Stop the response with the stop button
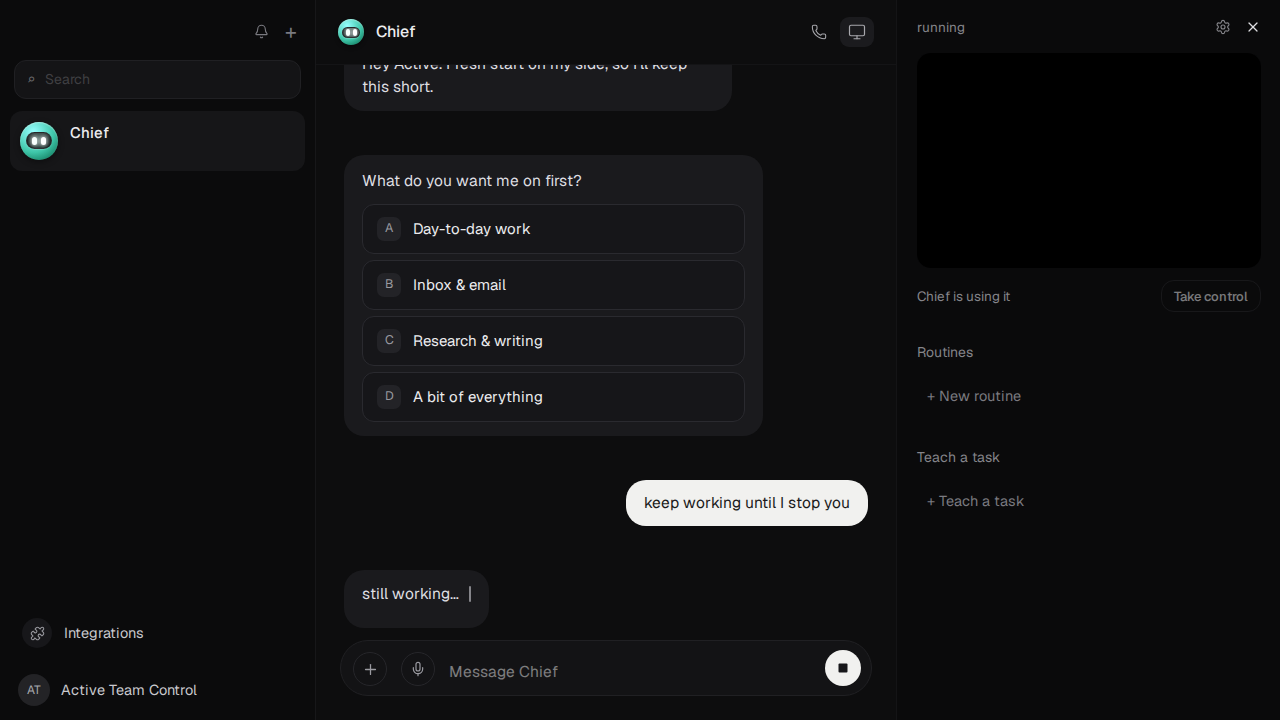The height and width of the screenshot is (720, 1280). pos(843,668)
